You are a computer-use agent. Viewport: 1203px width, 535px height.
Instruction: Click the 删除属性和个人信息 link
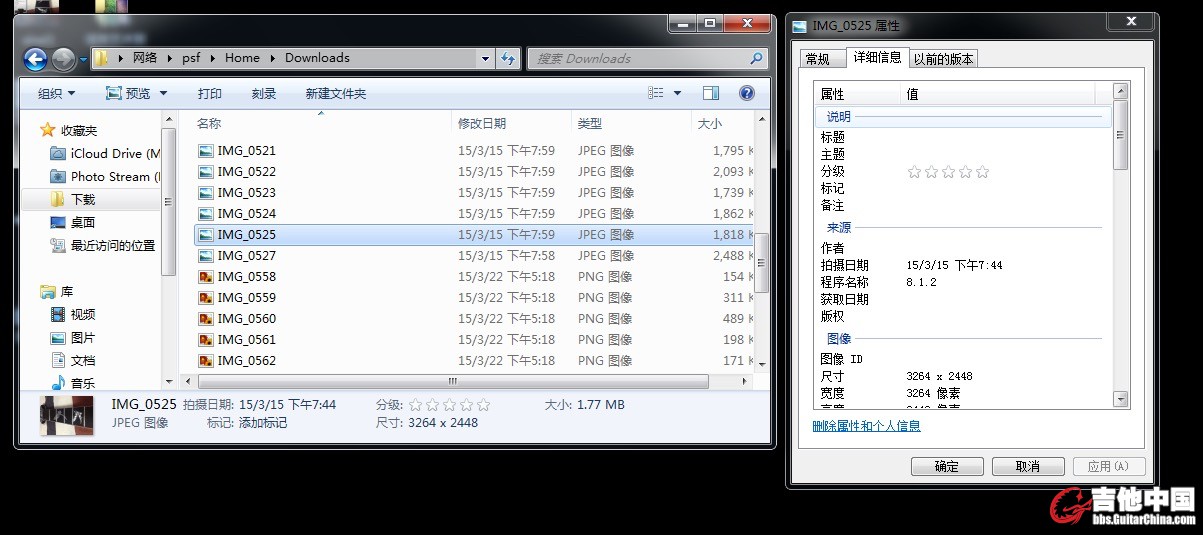click(x=866, y=426)
